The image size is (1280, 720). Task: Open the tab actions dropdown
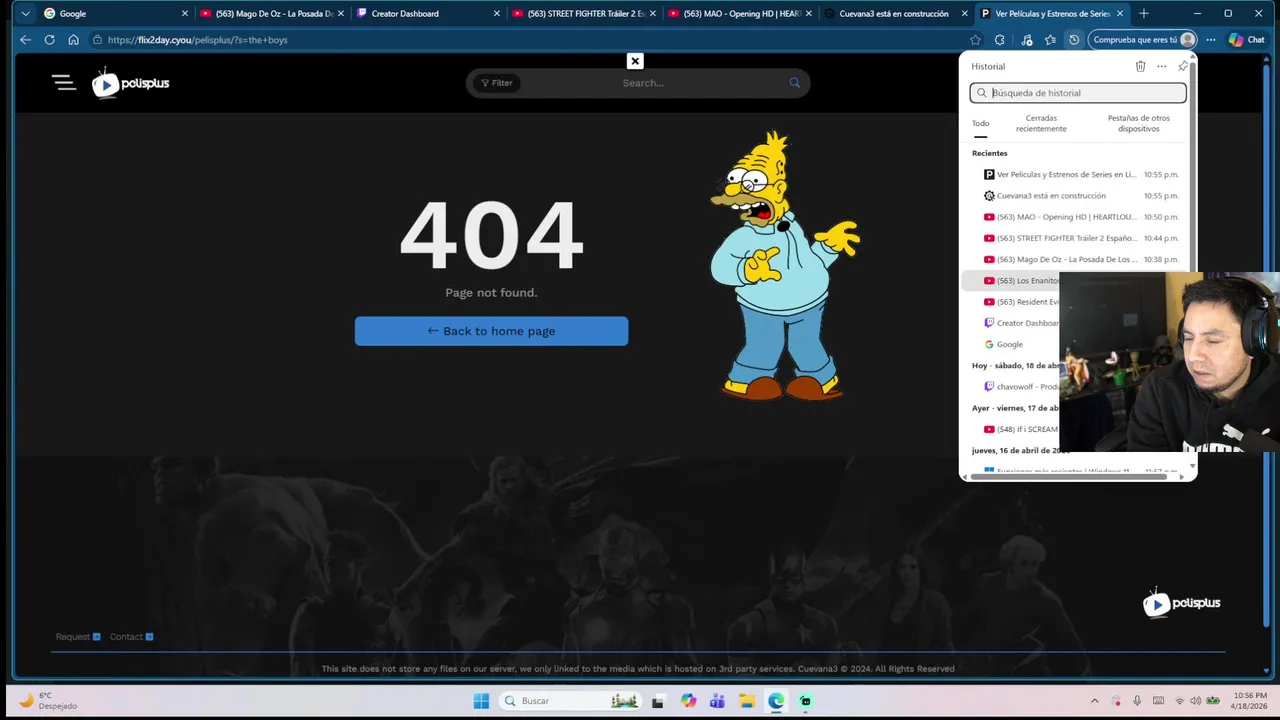click(25, 14)
